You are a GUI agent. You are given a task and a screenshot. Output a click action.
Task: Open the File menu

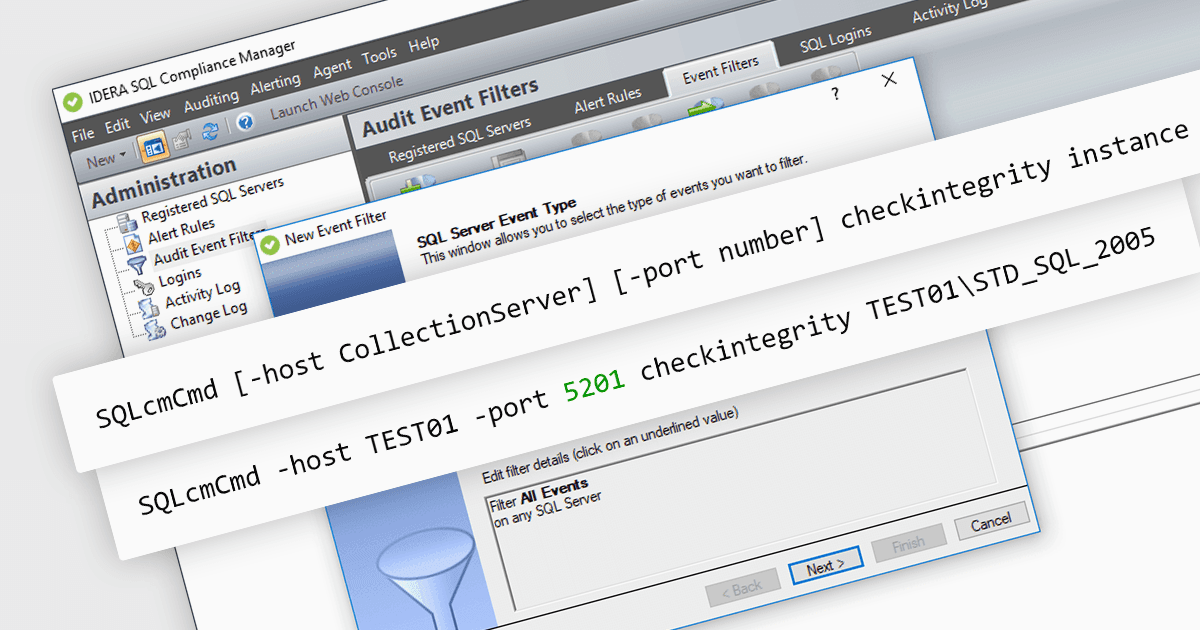83,132
